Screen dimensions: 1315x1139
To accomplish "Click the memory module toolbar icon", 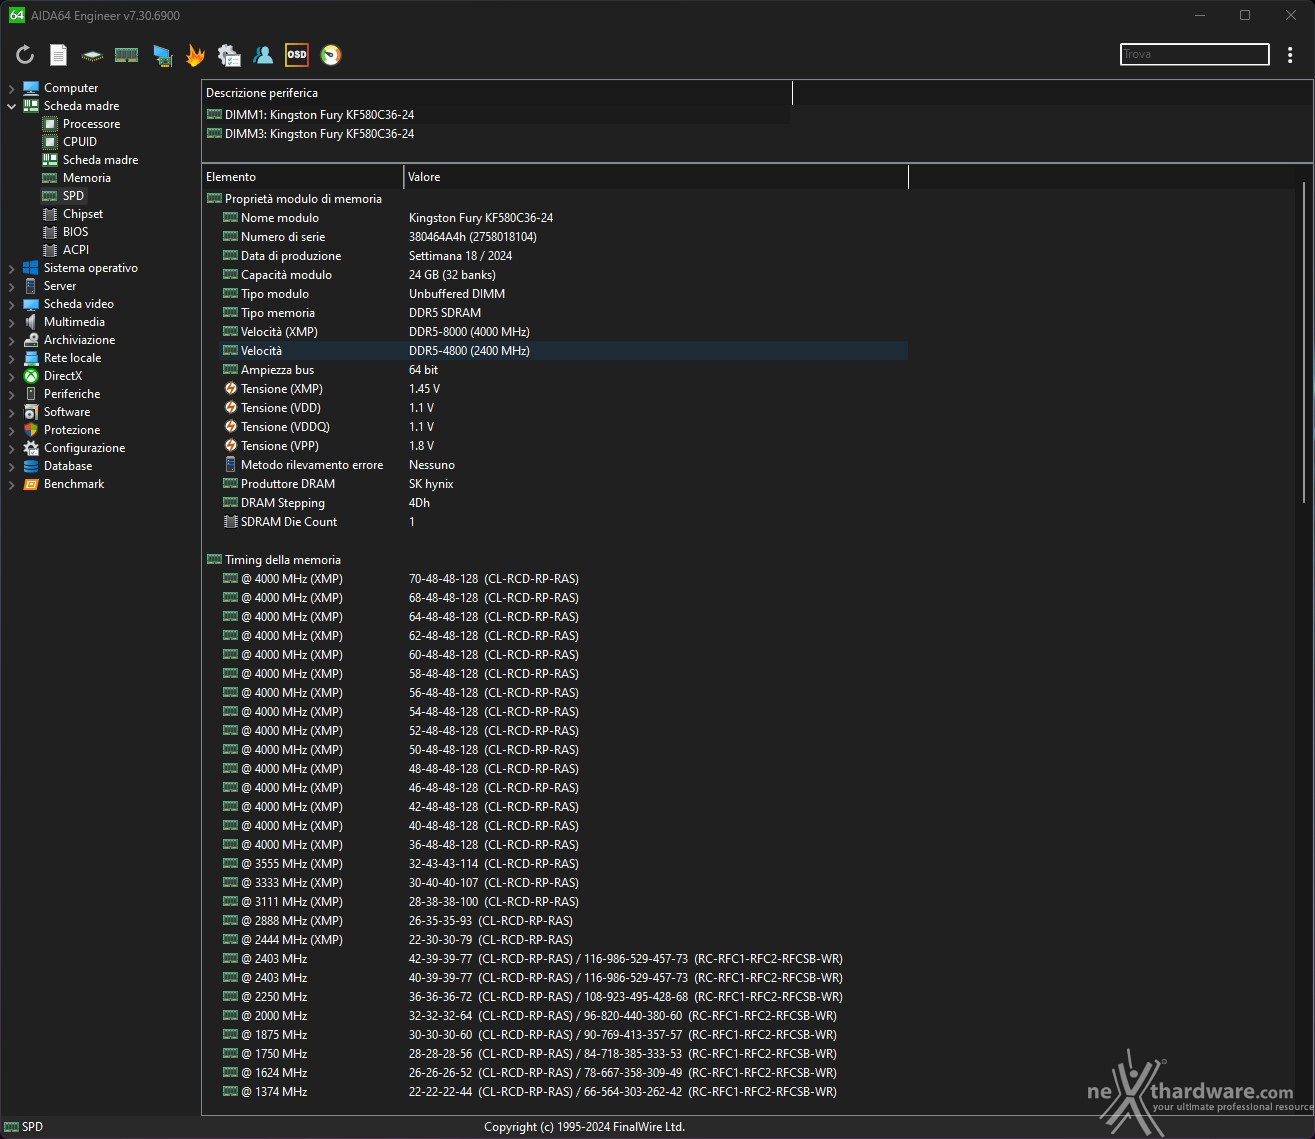I will click(x=126, y=55).
